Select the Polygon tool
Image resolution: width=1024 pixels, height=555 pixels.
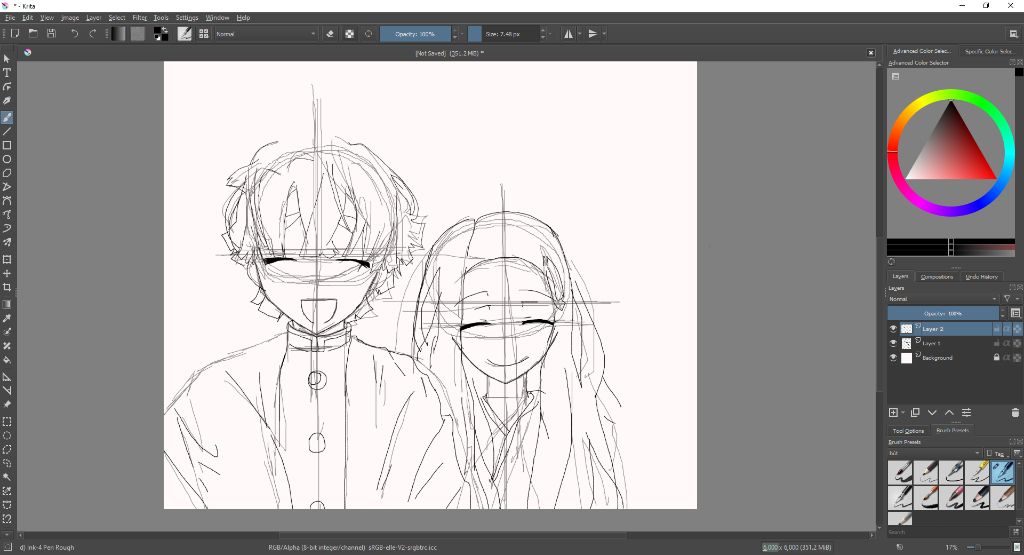pos(7,173)
